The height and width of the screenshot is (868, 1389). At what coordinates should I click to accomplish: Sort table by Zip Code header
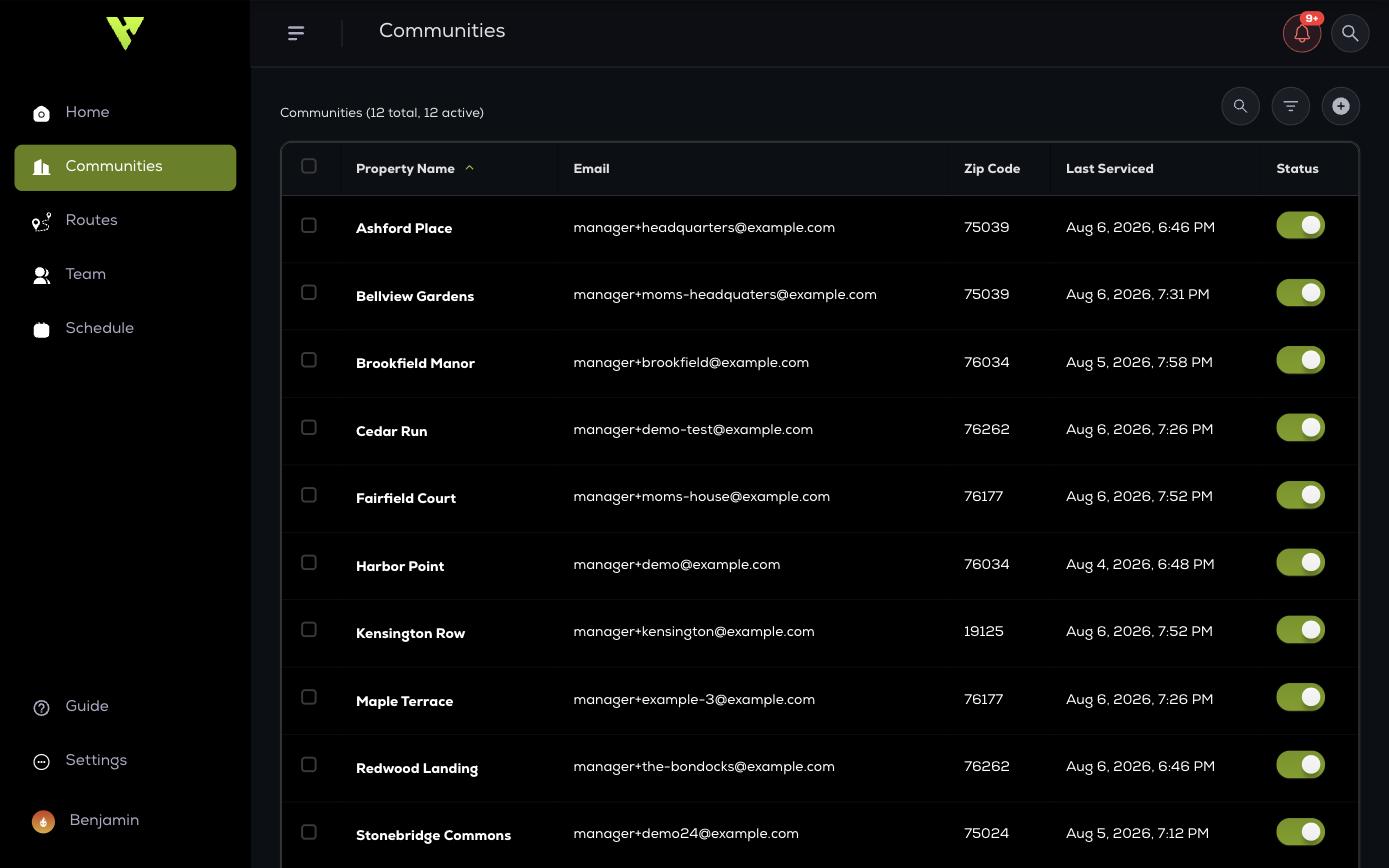coord(992,169)
